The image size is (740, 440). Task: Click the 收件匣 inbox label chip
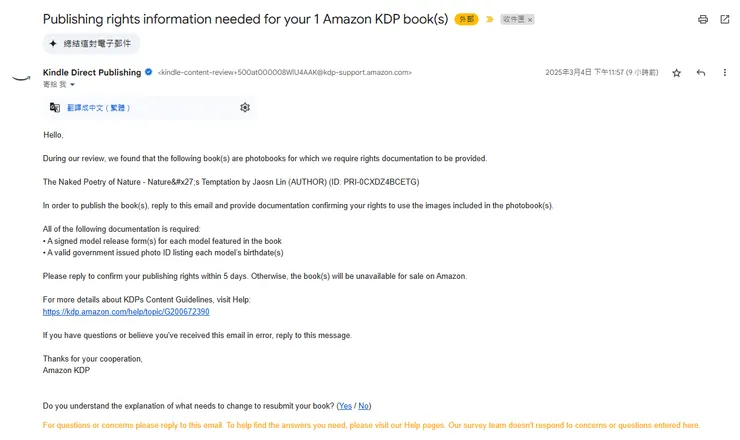pos(513,20)
